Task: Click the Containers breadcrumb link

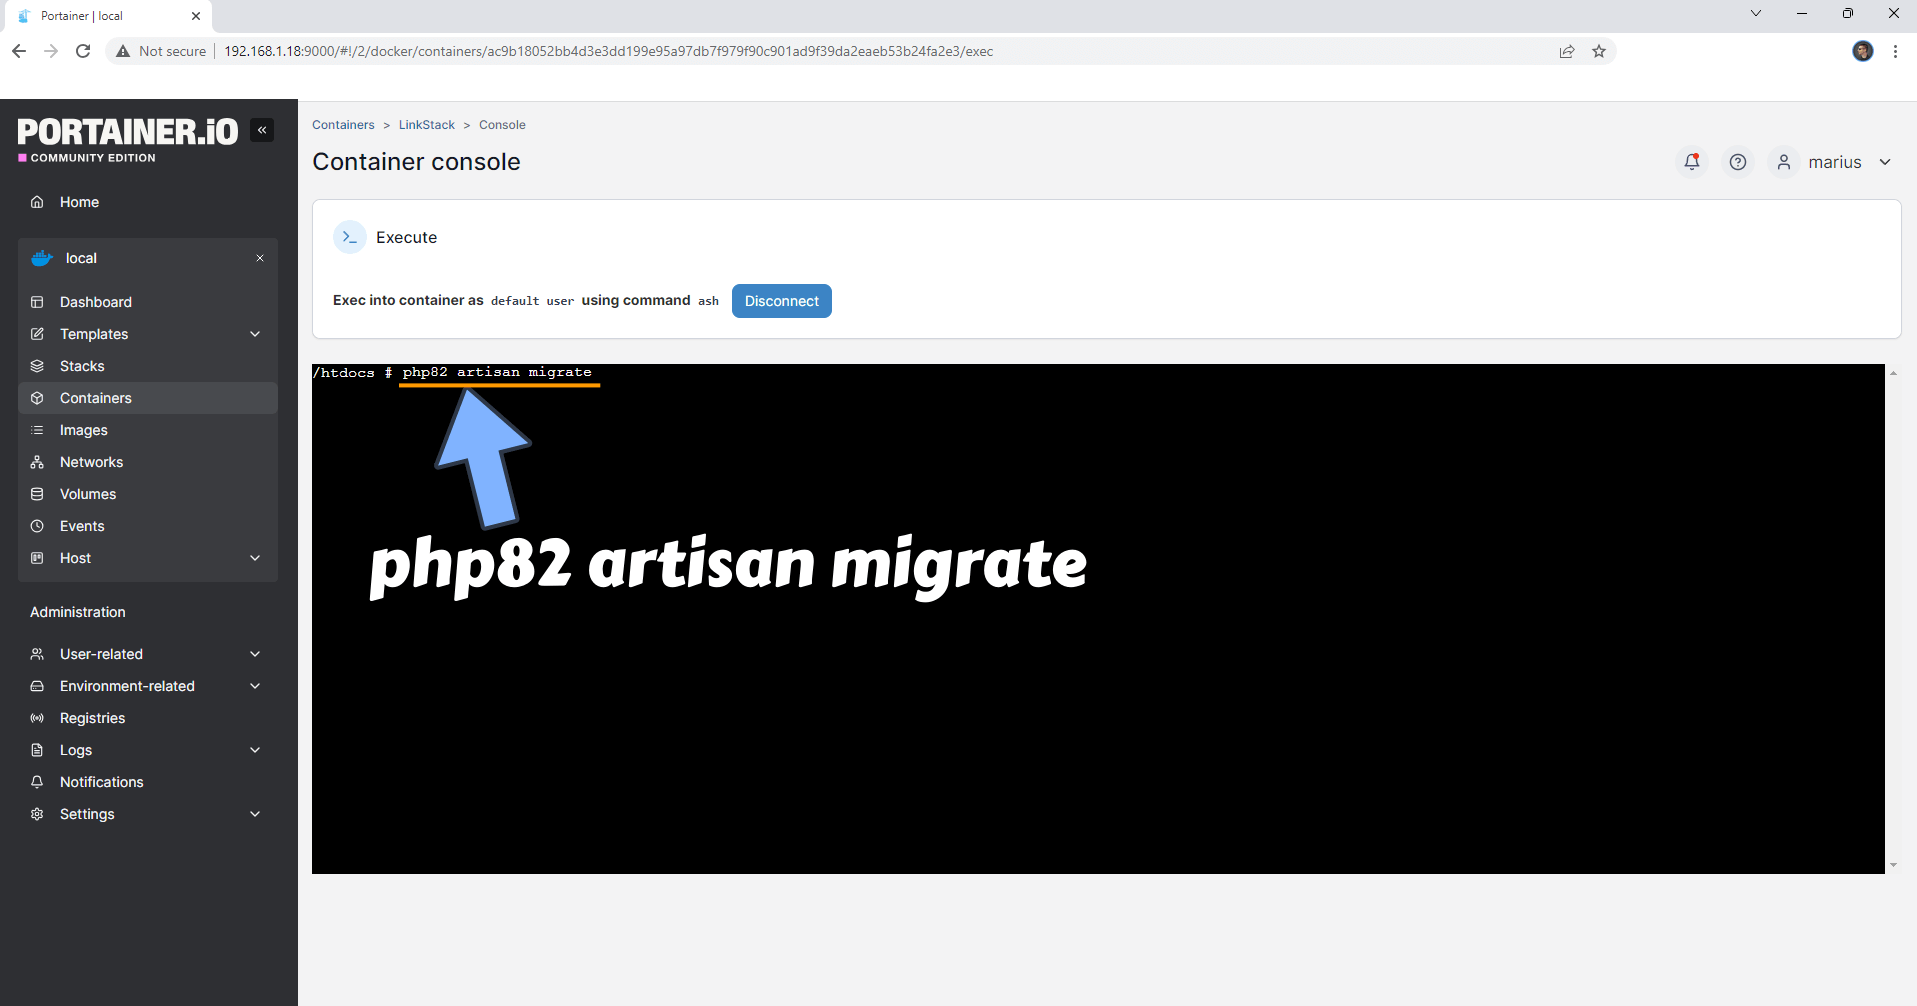Action: (343, 125)
